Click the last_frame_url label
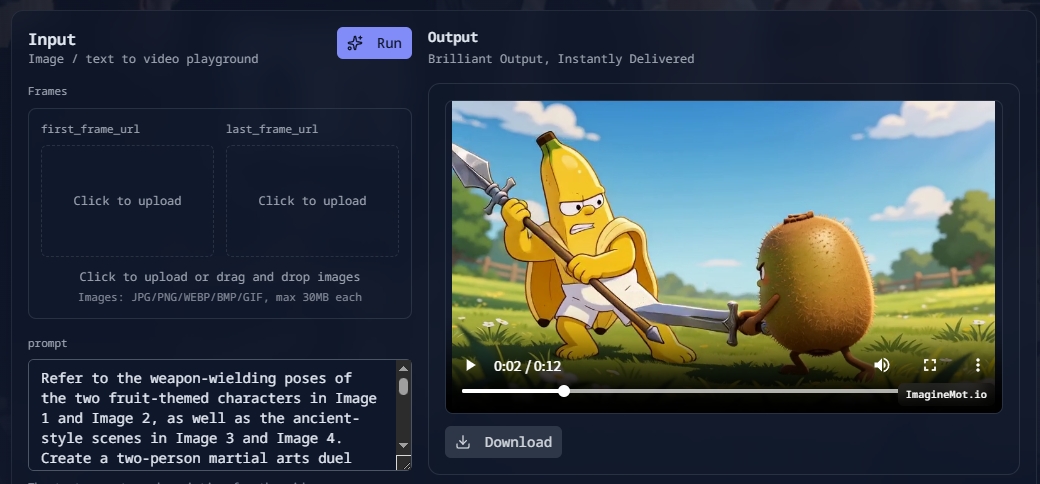The image size is (1040, 484). point(272,129)
